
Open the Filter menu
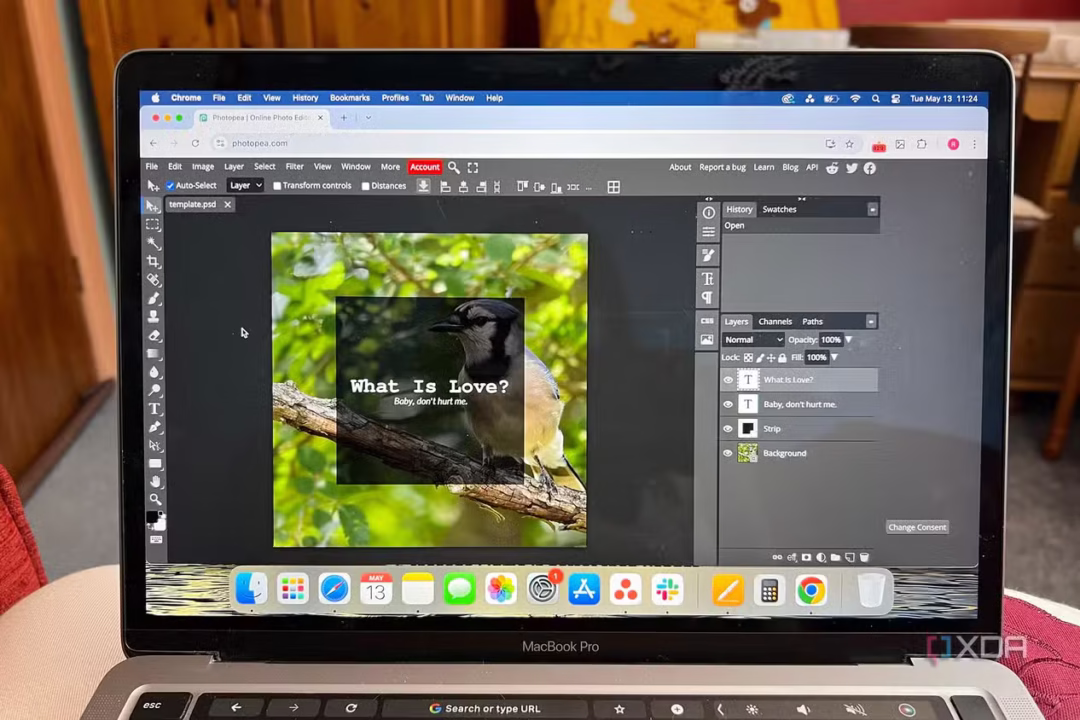tap(295, 167)
